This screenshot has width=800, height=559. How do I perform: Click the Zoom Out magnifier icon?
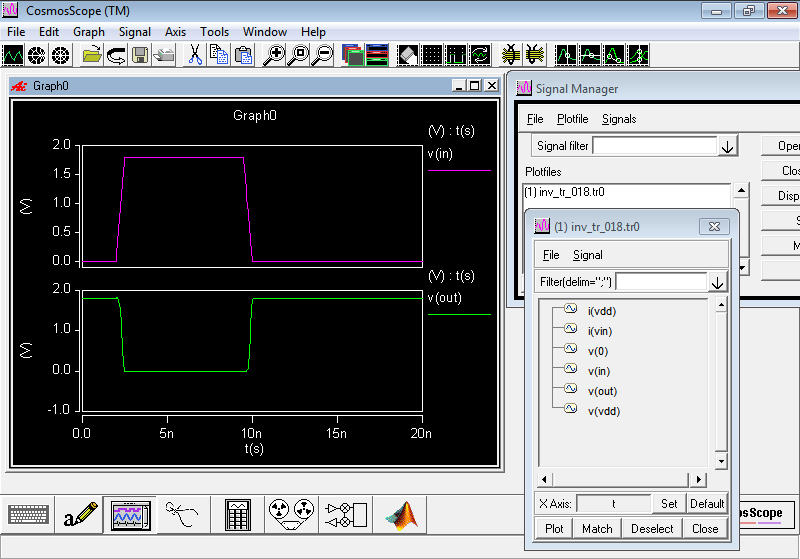point(322,55)
